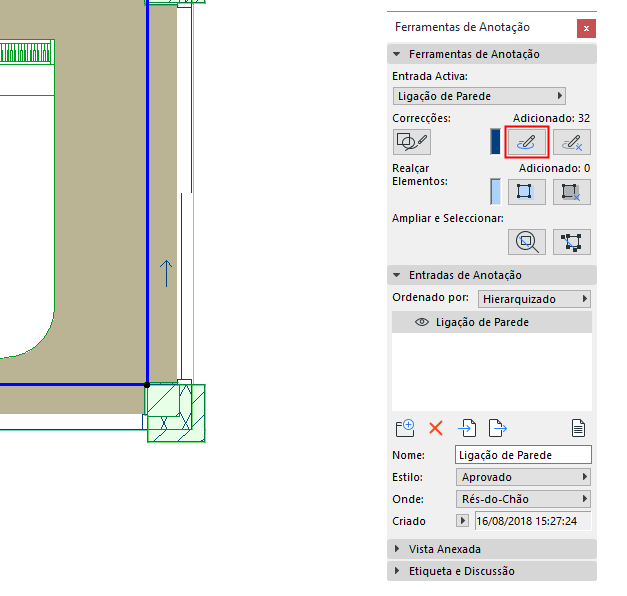Screen dimensions: 627x596
Task: Click the "Adicionado: 32" counter text
Action: tap(551, 118)
